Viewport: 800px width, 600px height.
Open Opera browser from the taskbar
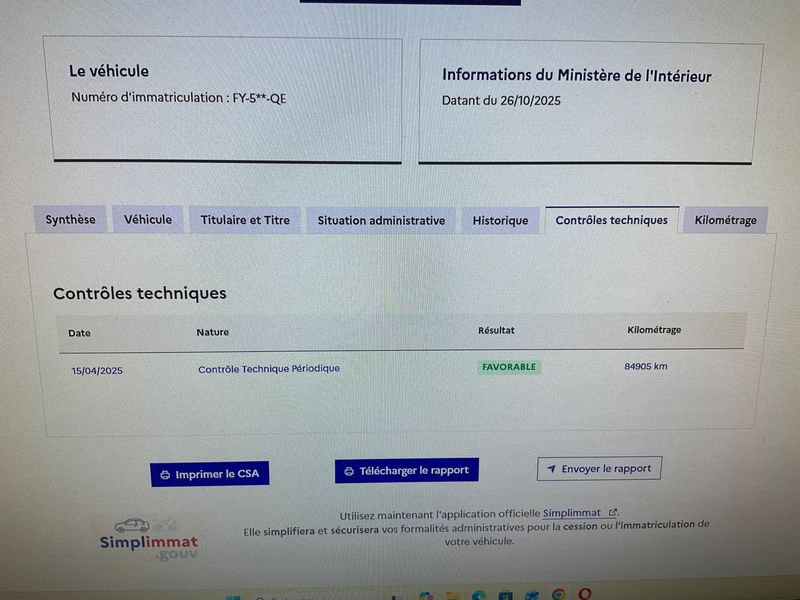[x=585, y=595]
